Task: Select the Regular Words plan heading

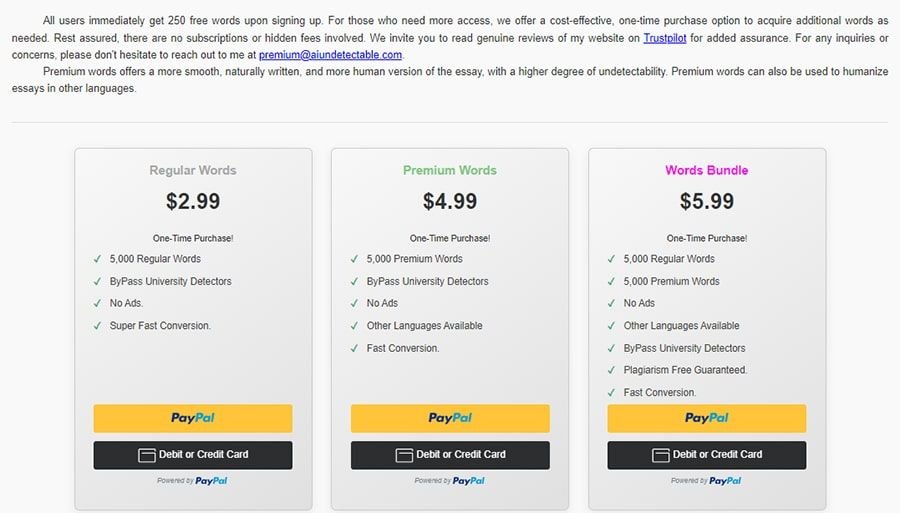Action: point(193,170)
